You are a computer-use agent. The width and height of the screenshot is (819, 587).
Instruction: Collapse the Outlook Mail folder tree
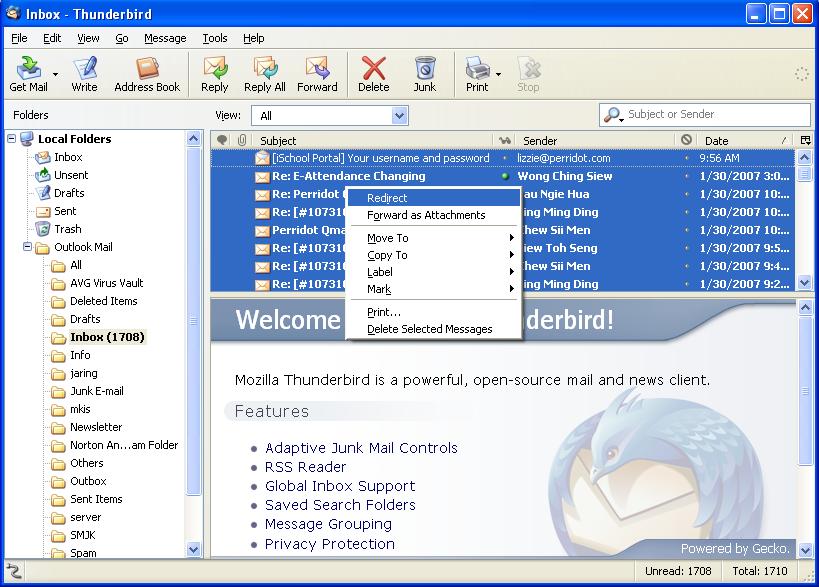28,246
